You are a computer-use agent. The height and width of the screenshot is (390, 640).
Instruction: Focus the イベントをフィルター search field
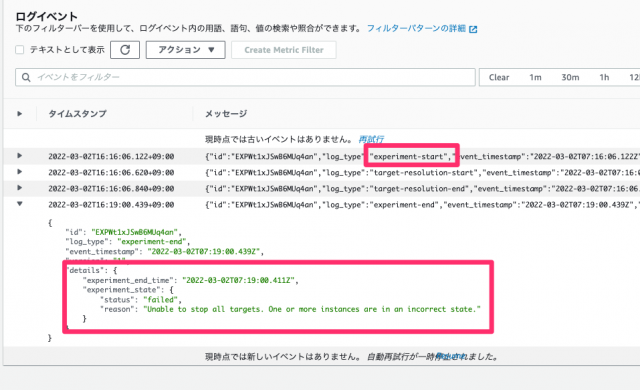tap(245, 77)
